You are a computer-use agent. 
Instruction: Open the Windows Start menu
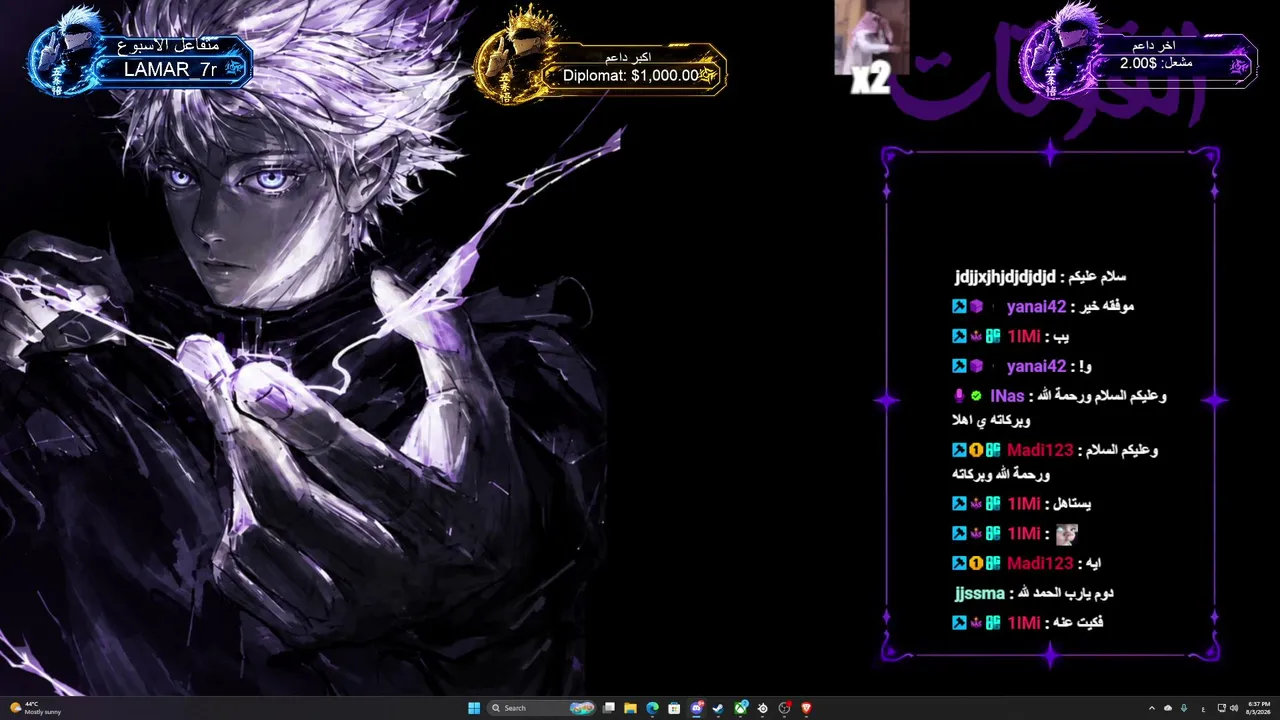pos(474,708)
